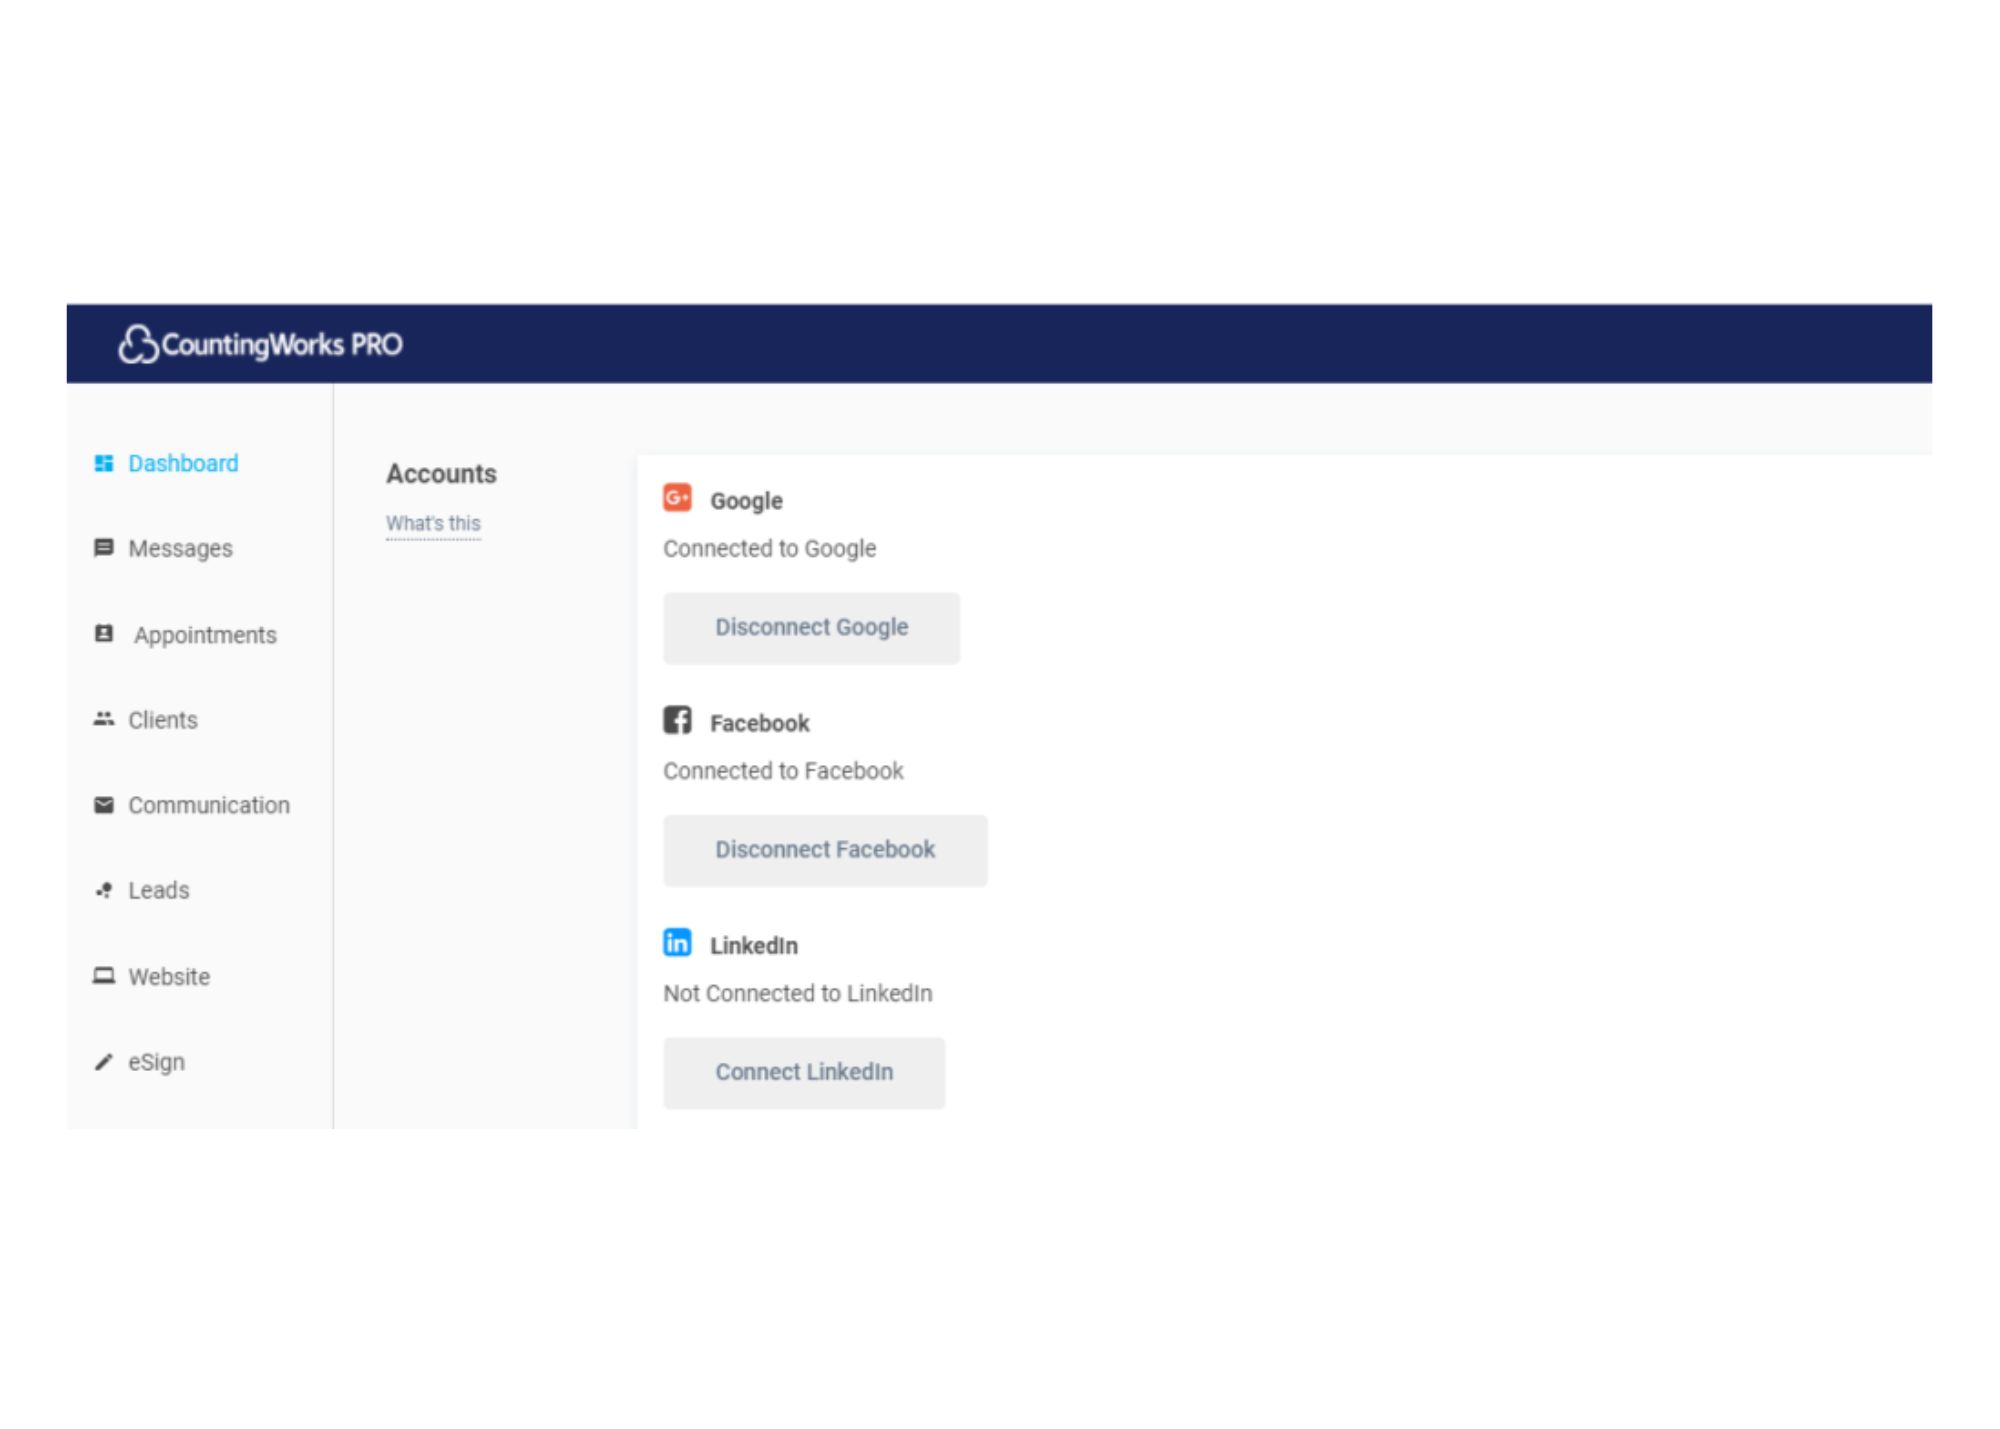The width and height of the screenshot is (2000, 1429).
Task: Click the "Accounts" heading
Action: [x=441, y=474]
